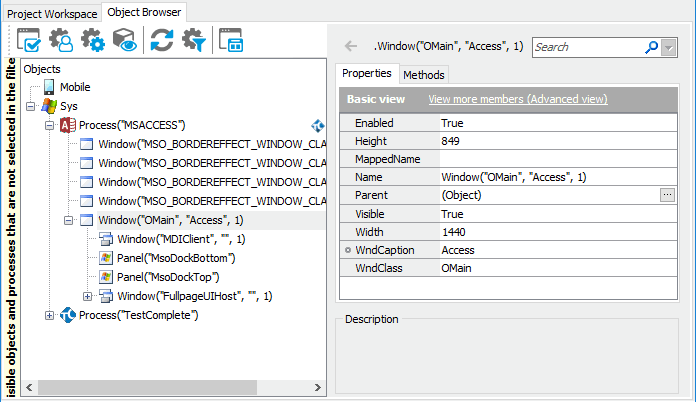Collapse the Sys tree node
Viewport: 696px width, 402px height.
31,106
